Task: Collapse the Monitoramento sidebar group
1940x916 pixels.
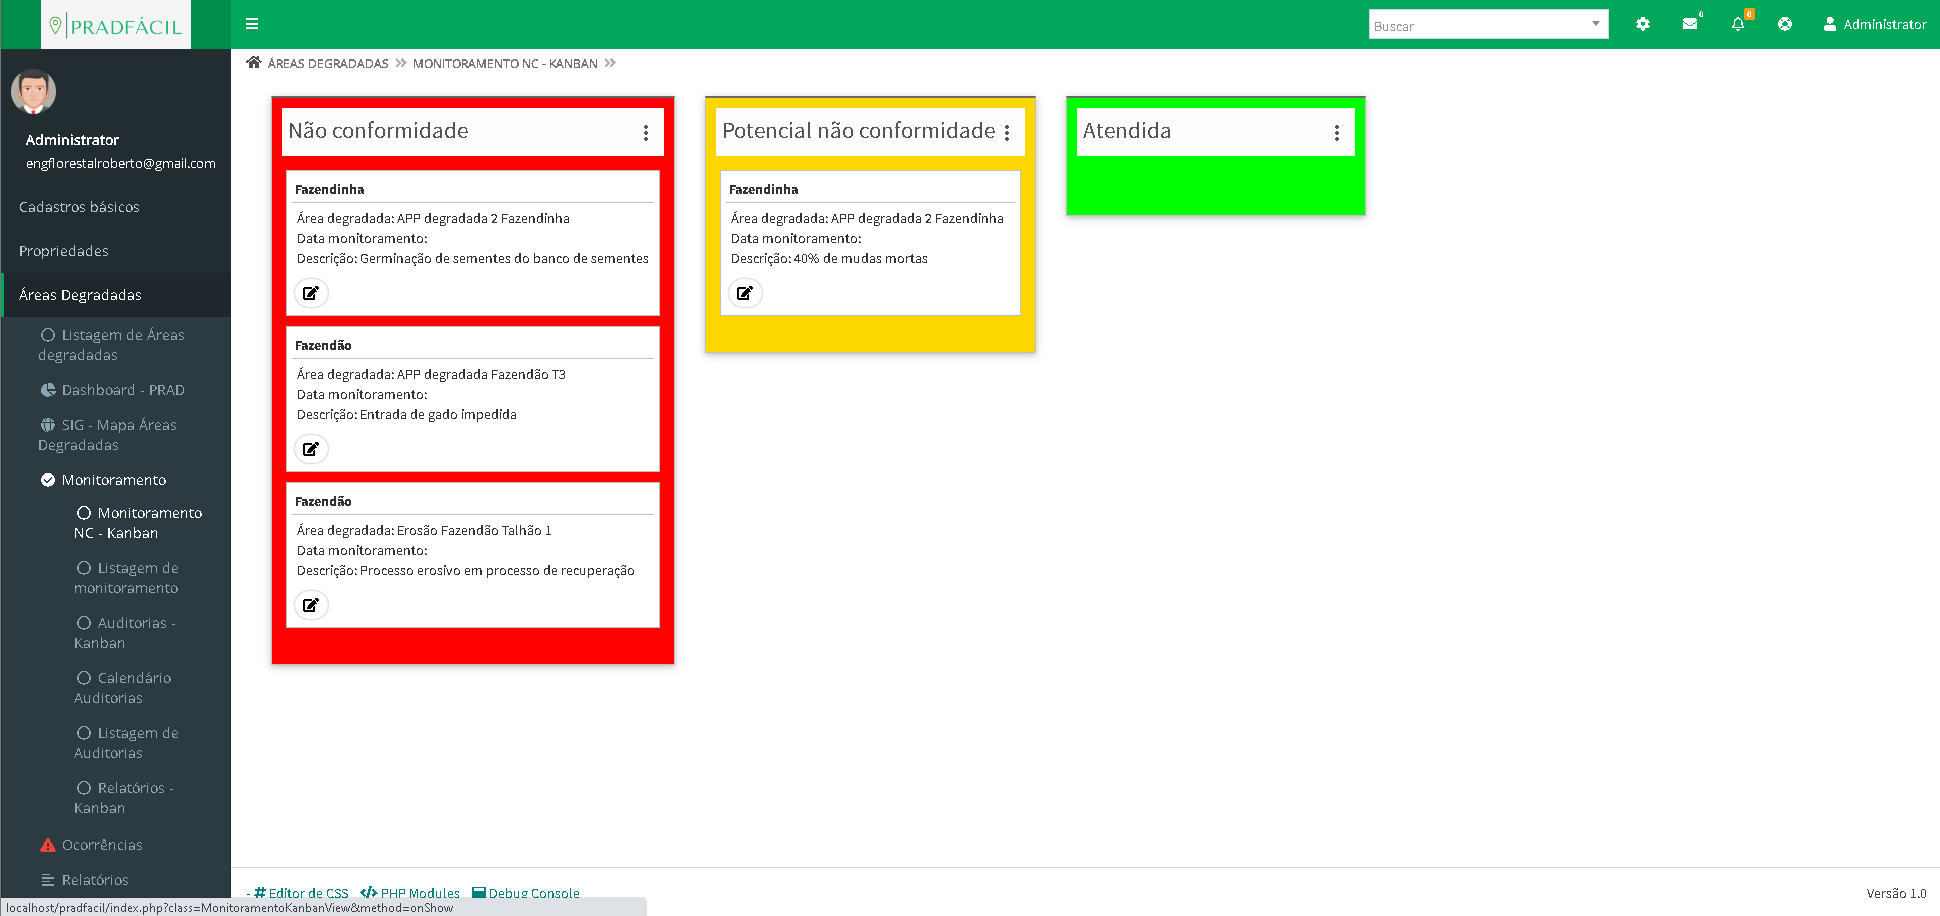Action: (113, 480)
